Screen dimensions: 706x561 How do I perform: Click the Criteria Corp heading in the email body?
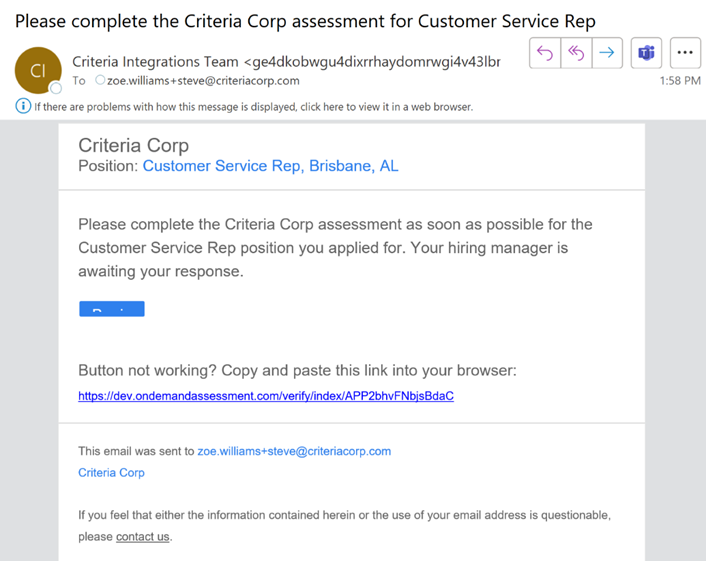coord(133,145)
